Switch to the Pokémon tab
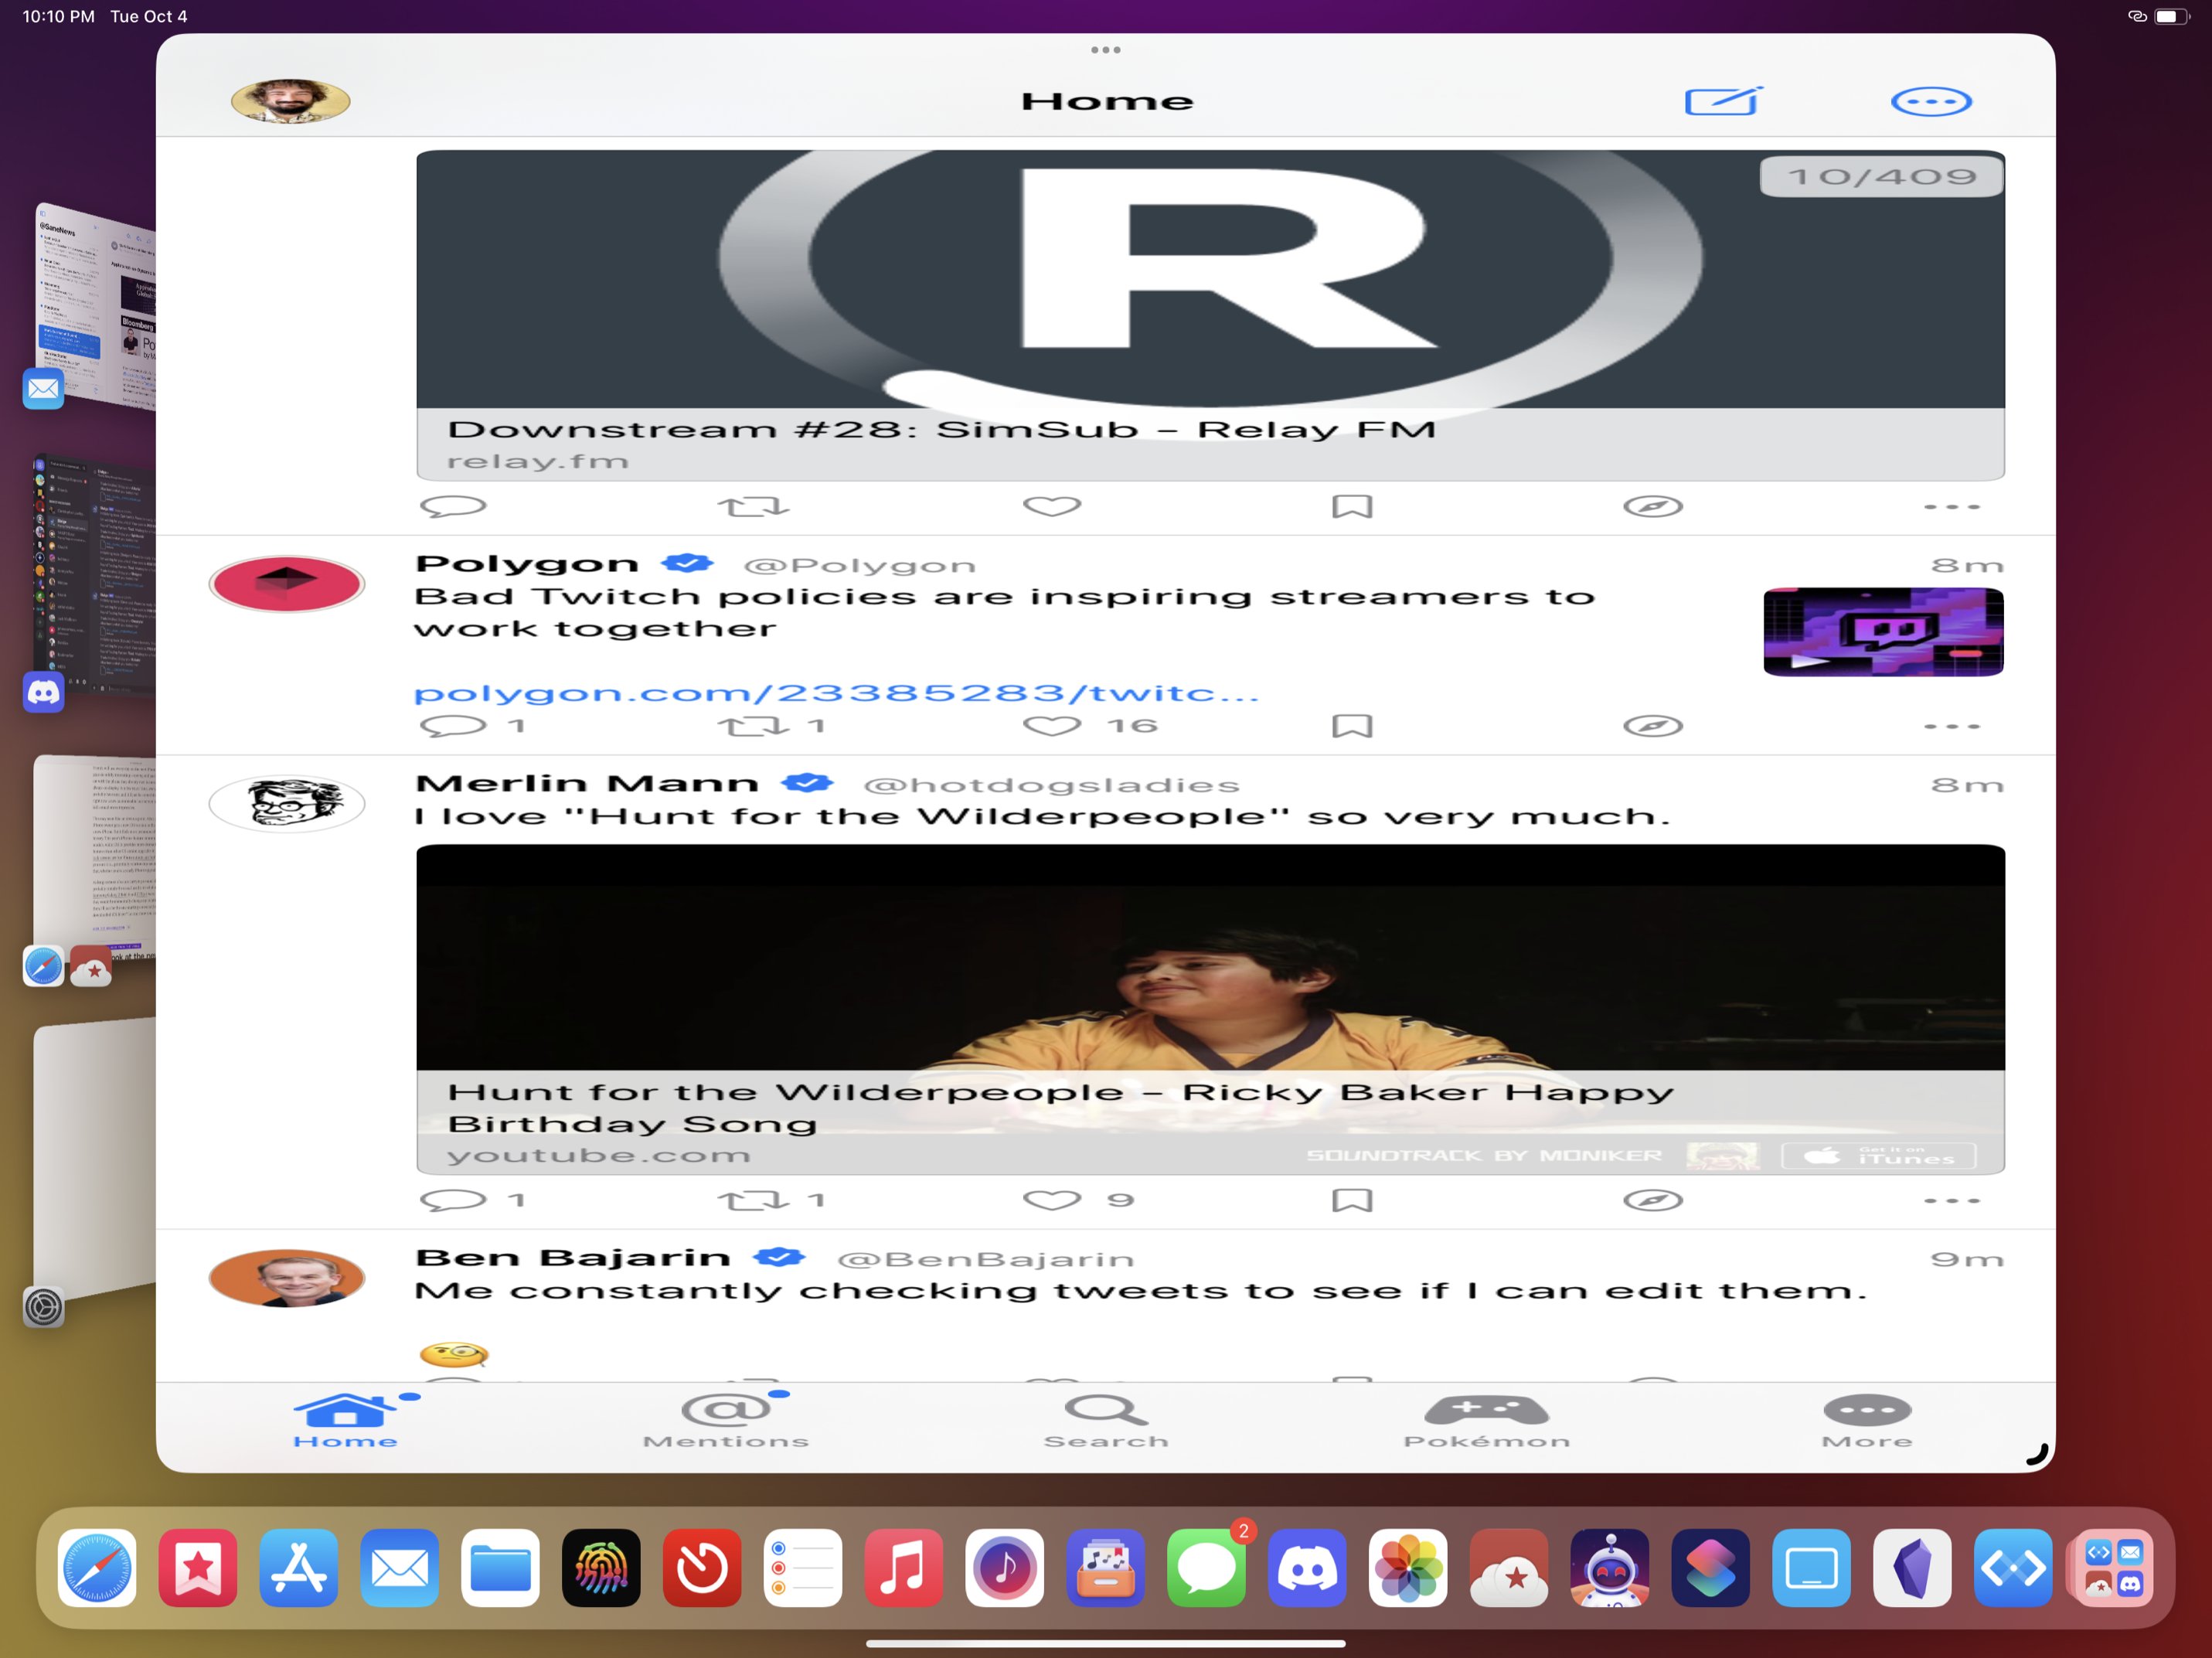Viewport: 2212px width, 1658px height. coord(1486,1421)
